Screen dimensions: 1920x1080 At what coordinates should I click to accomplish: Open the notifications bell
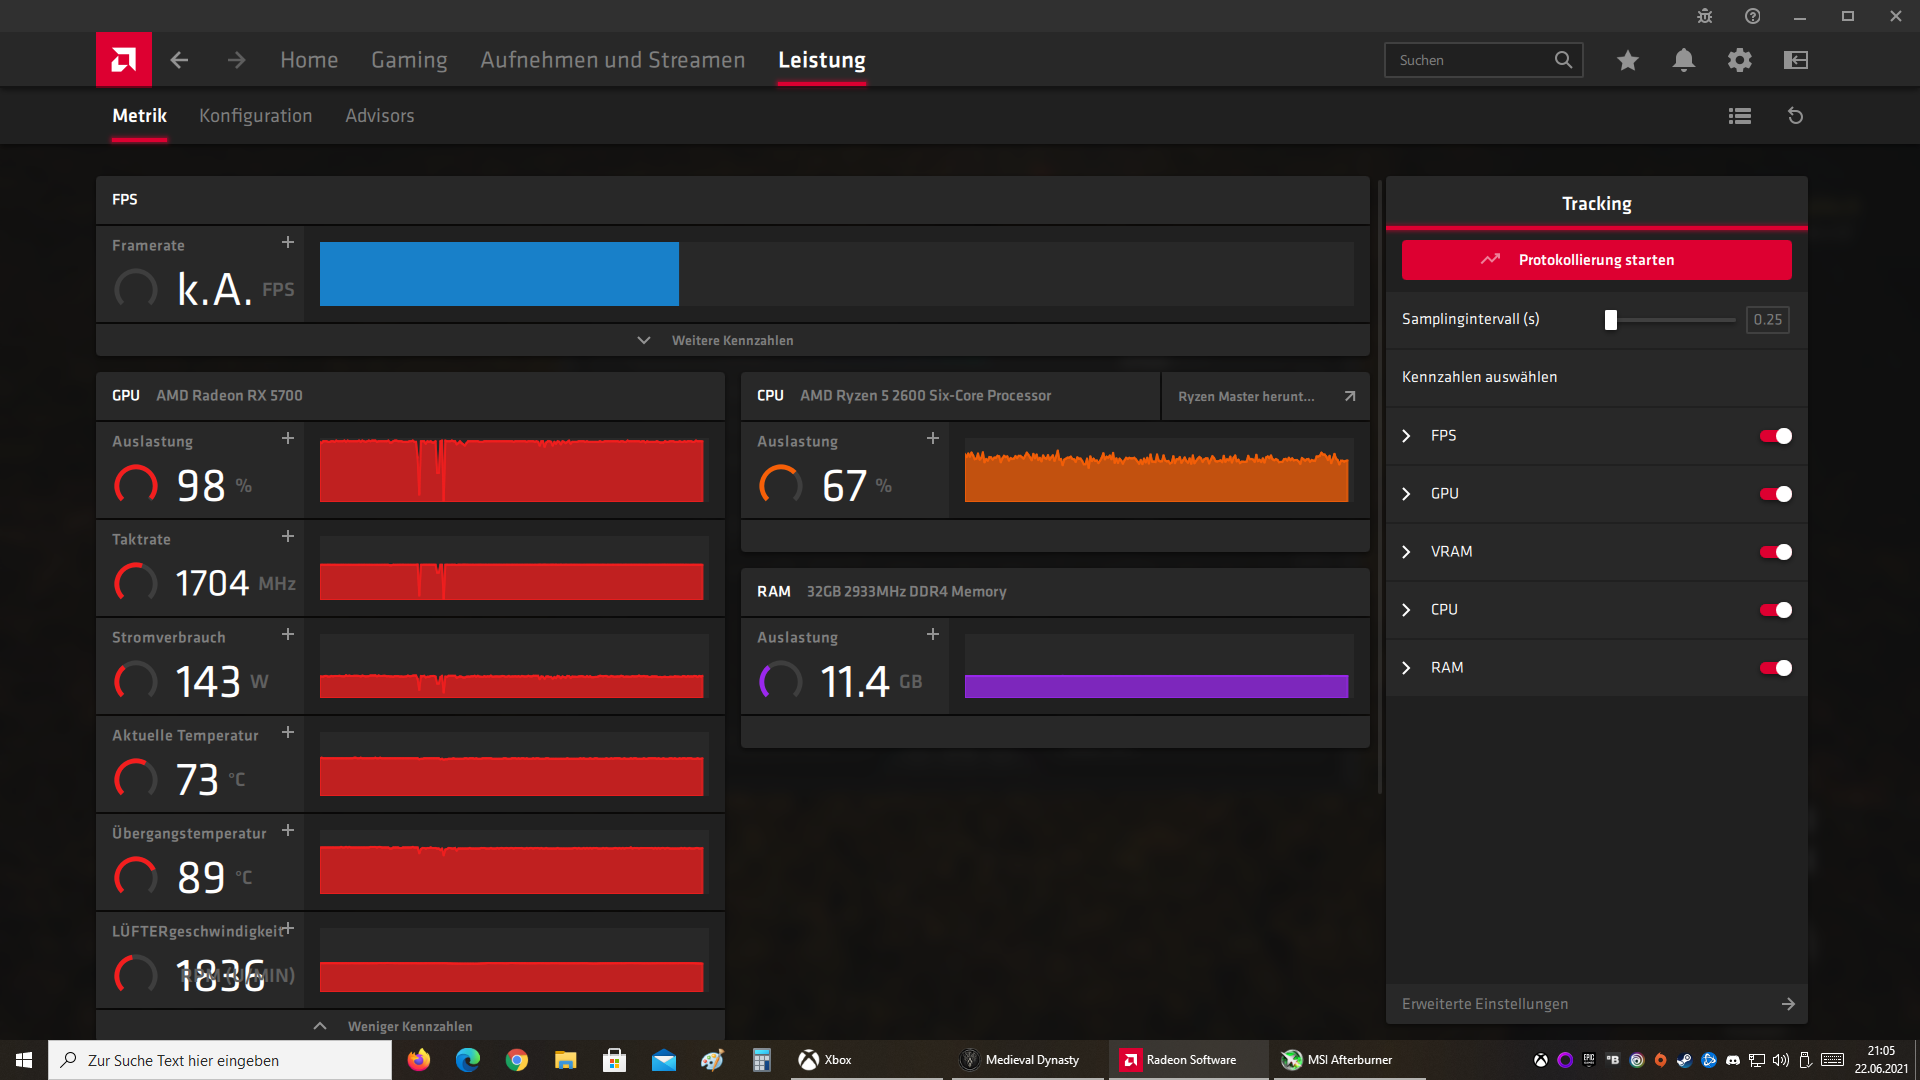1684,60
